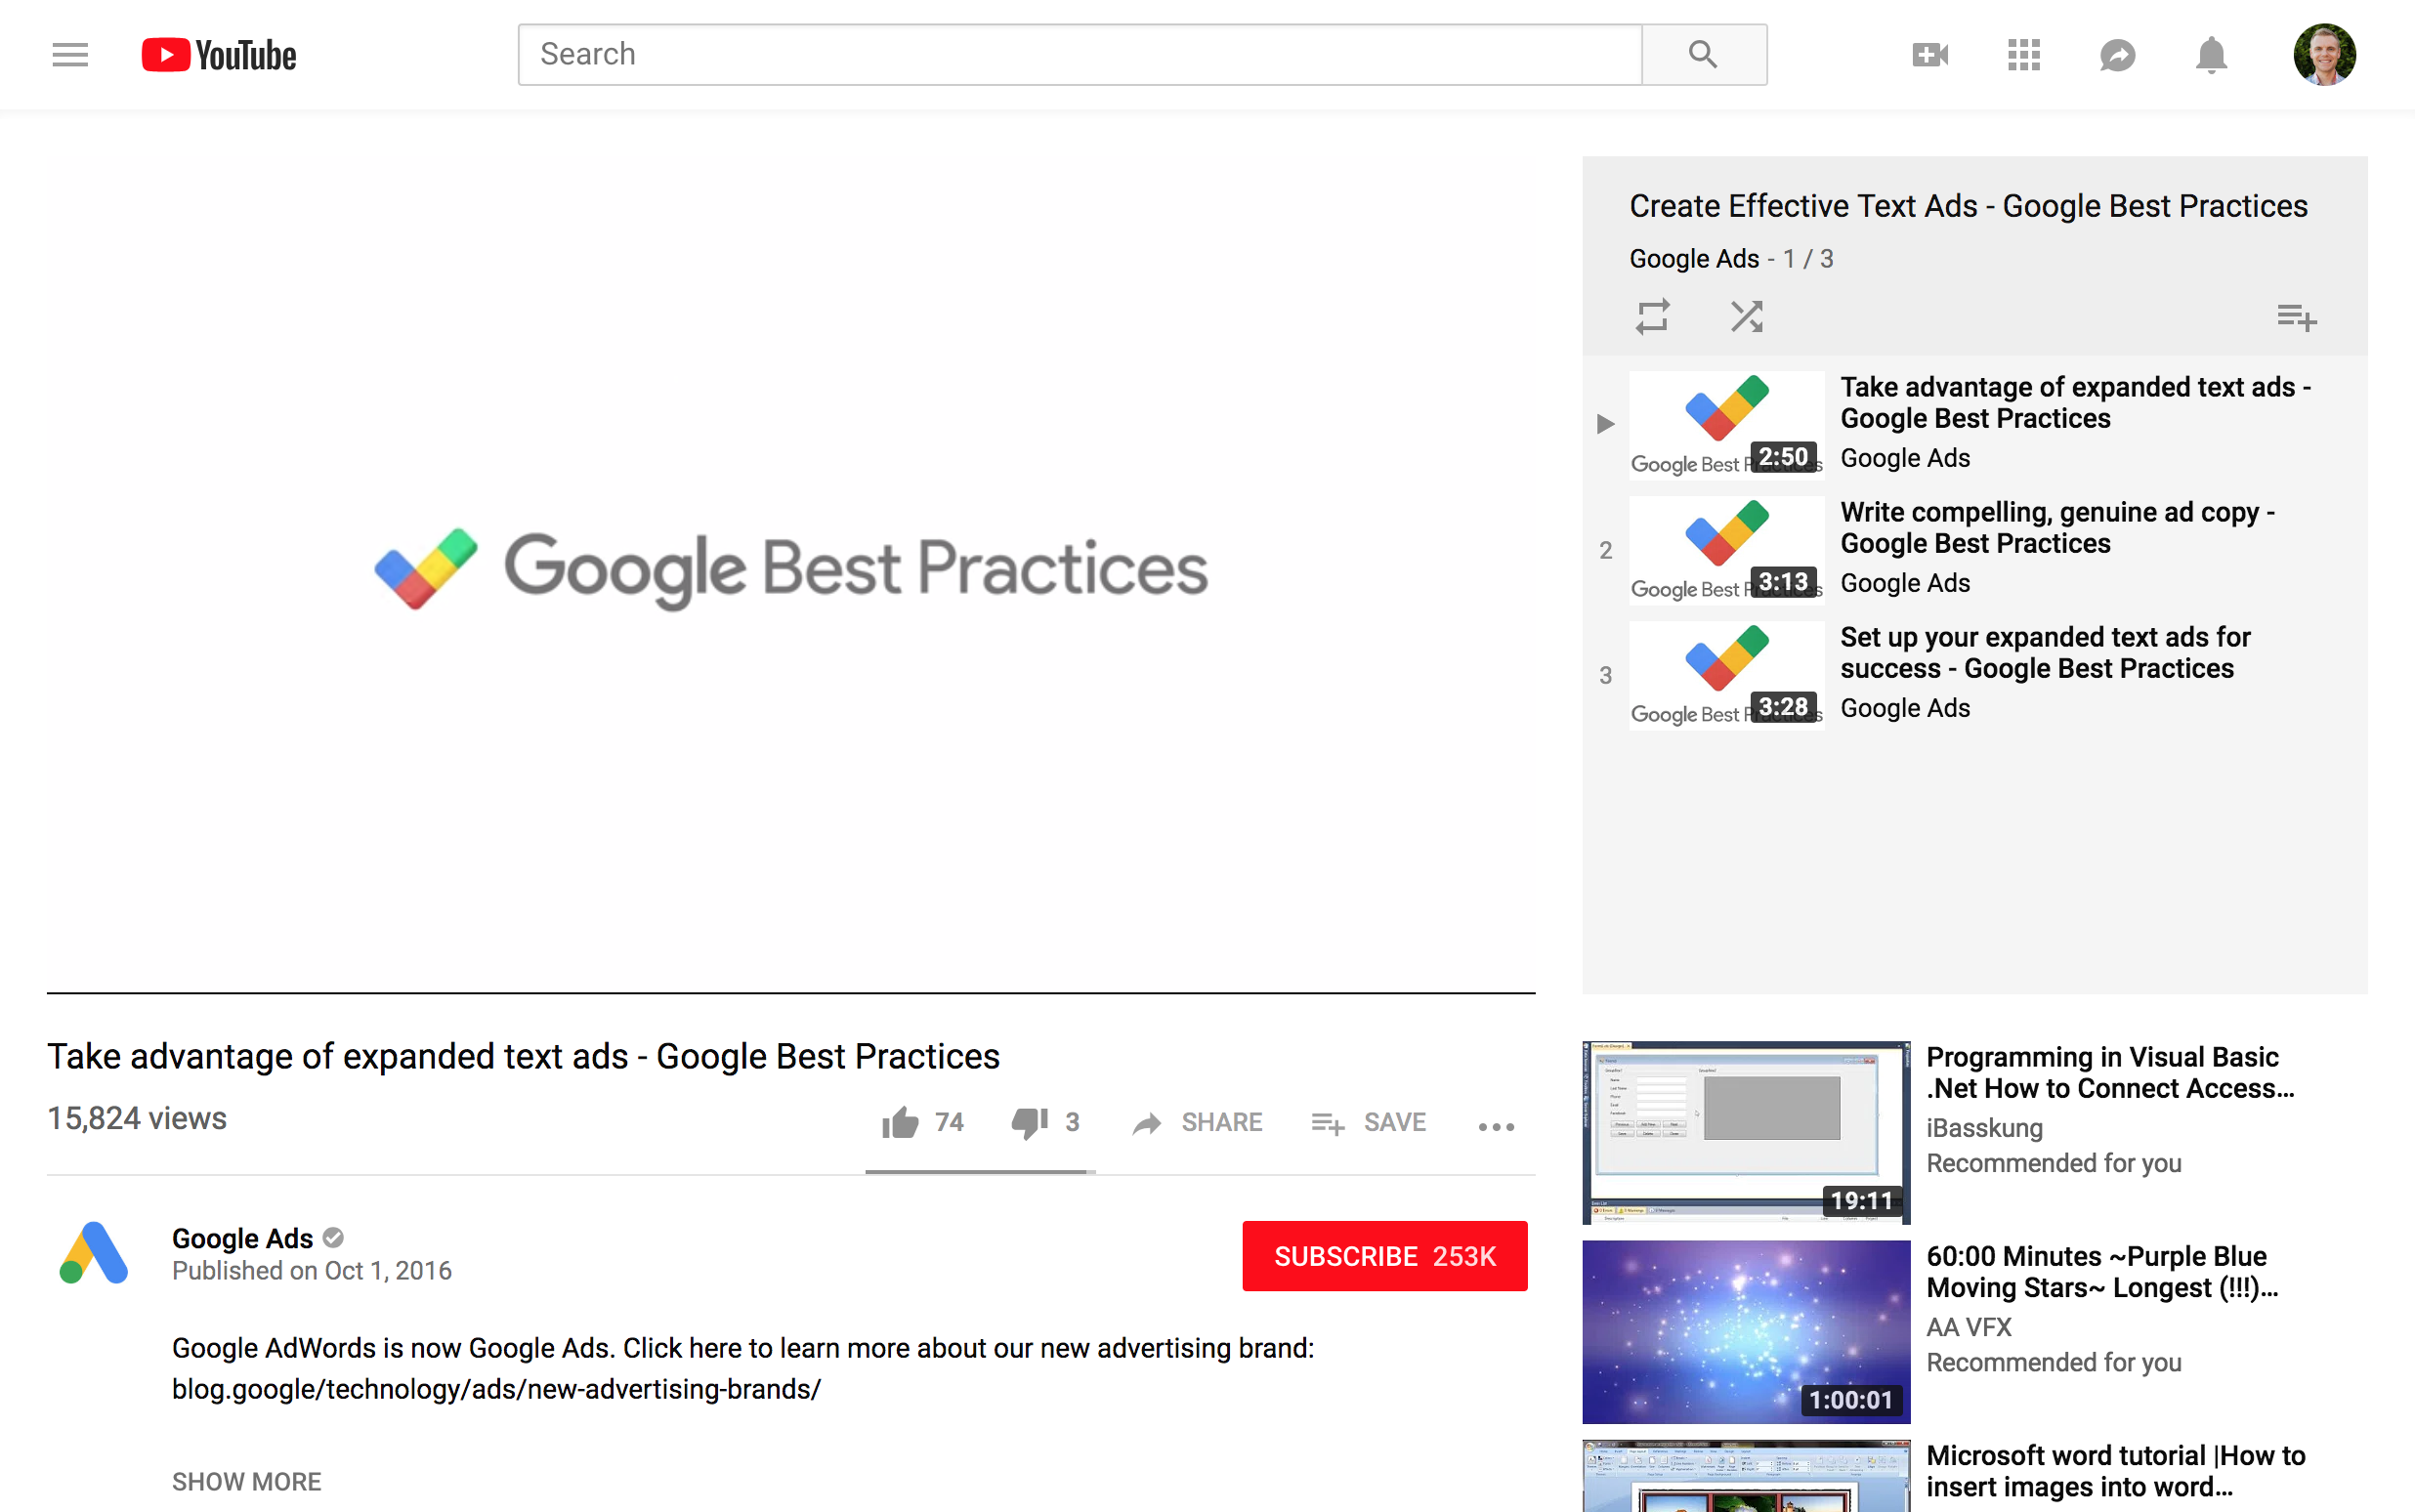
Task: Open the Messages icon
Action: [2117, 55]
